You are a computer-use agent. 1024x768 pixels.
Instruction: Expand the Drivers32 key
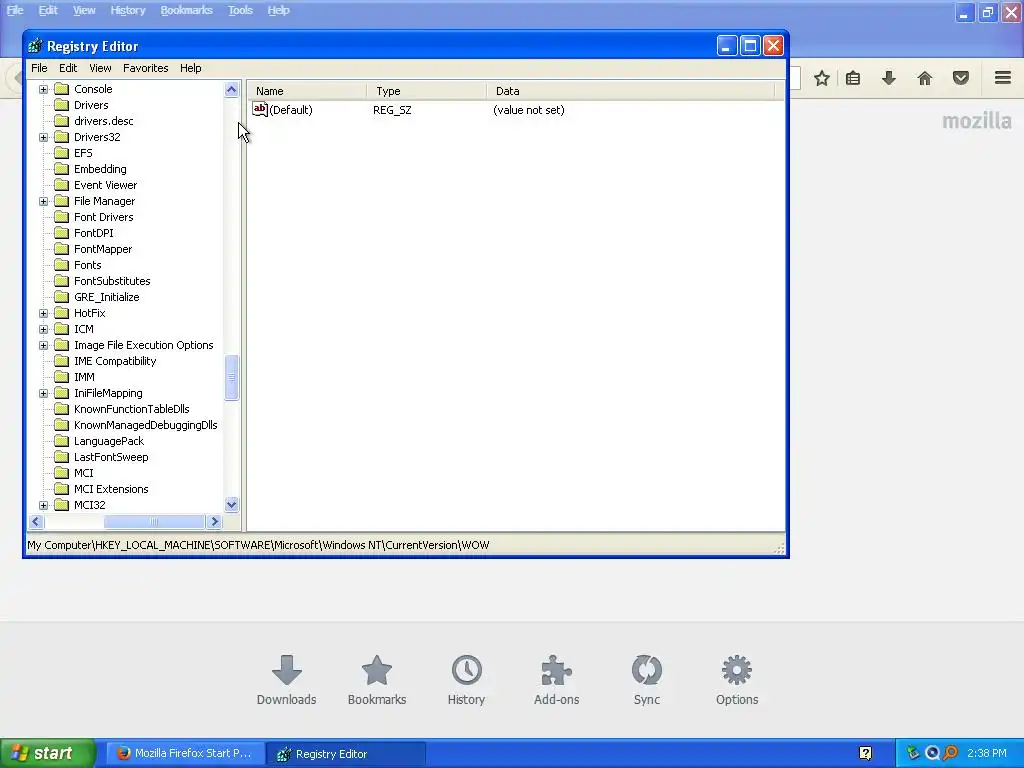click(x=43, y=137)
